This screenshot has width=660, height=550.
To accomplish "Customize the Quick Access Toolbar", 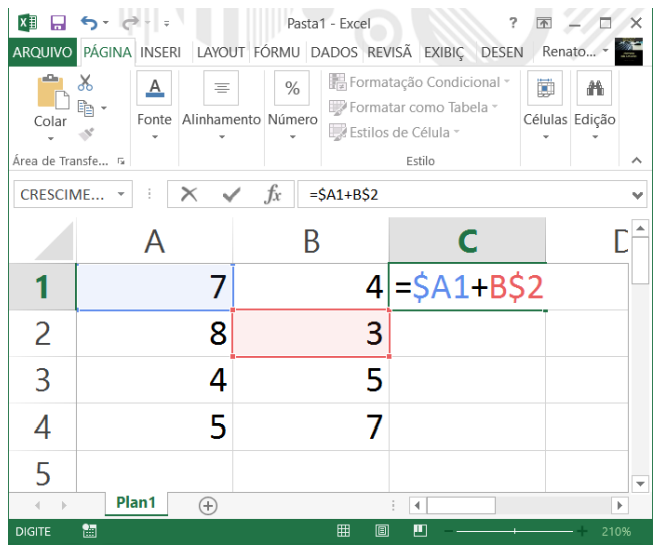I will pyautogui.click(x=167, y=24).
